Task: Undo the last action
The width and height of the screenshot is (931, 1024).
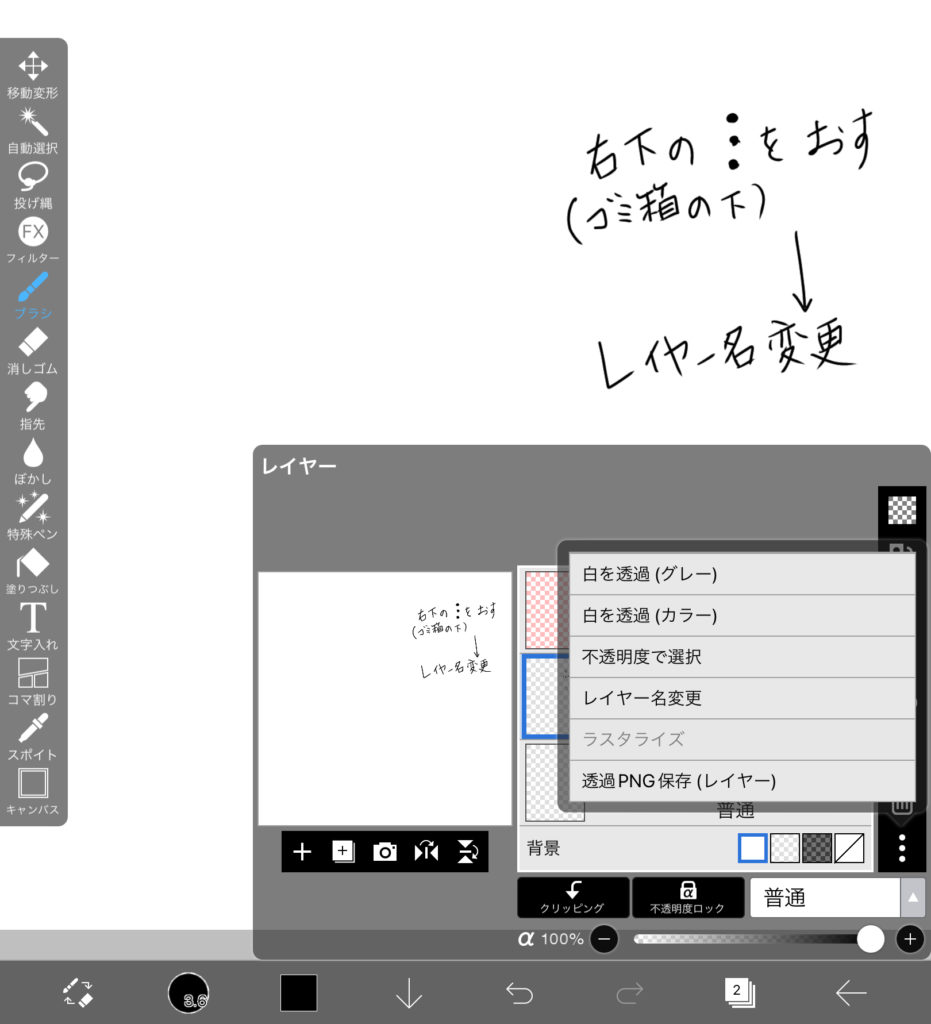Action: pyautogui.click(x=520, y=993)
